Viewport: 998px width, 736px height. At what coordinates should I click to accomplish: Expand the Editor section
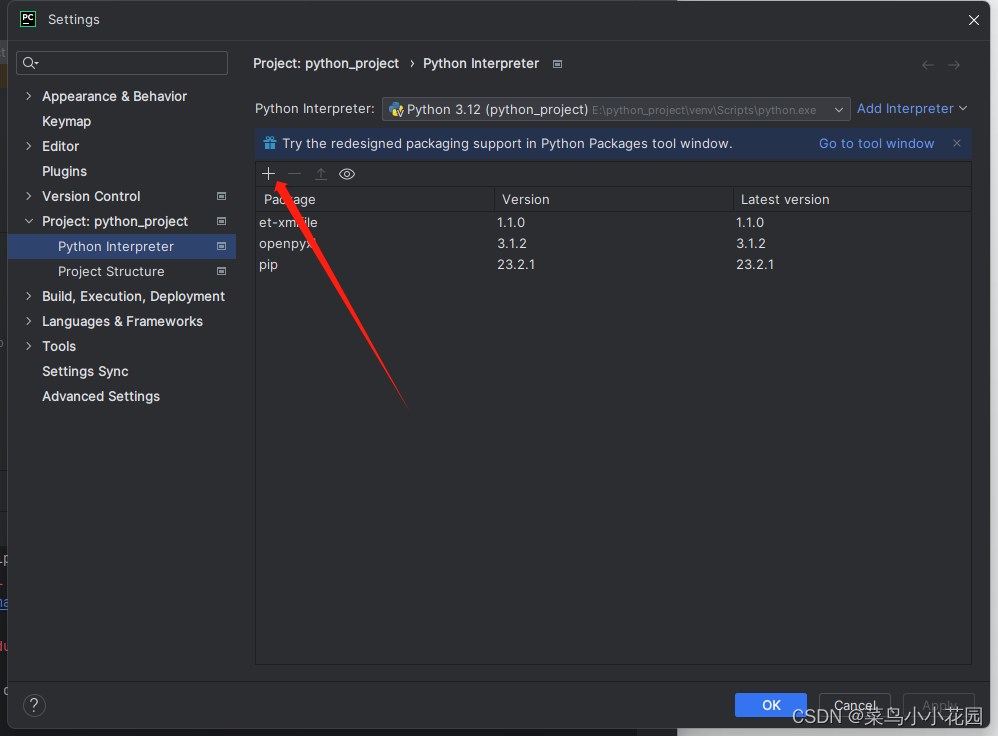click(29, 146)
